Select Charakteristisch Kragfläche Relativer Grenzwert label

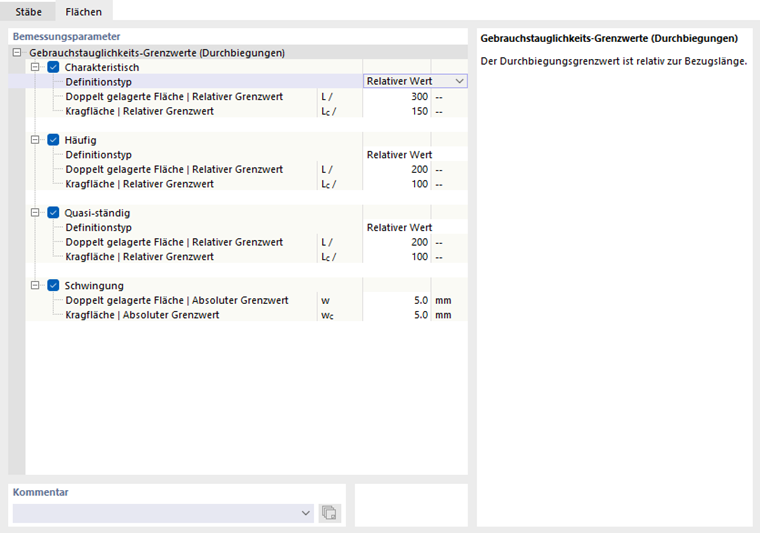[x=140, y=111]
